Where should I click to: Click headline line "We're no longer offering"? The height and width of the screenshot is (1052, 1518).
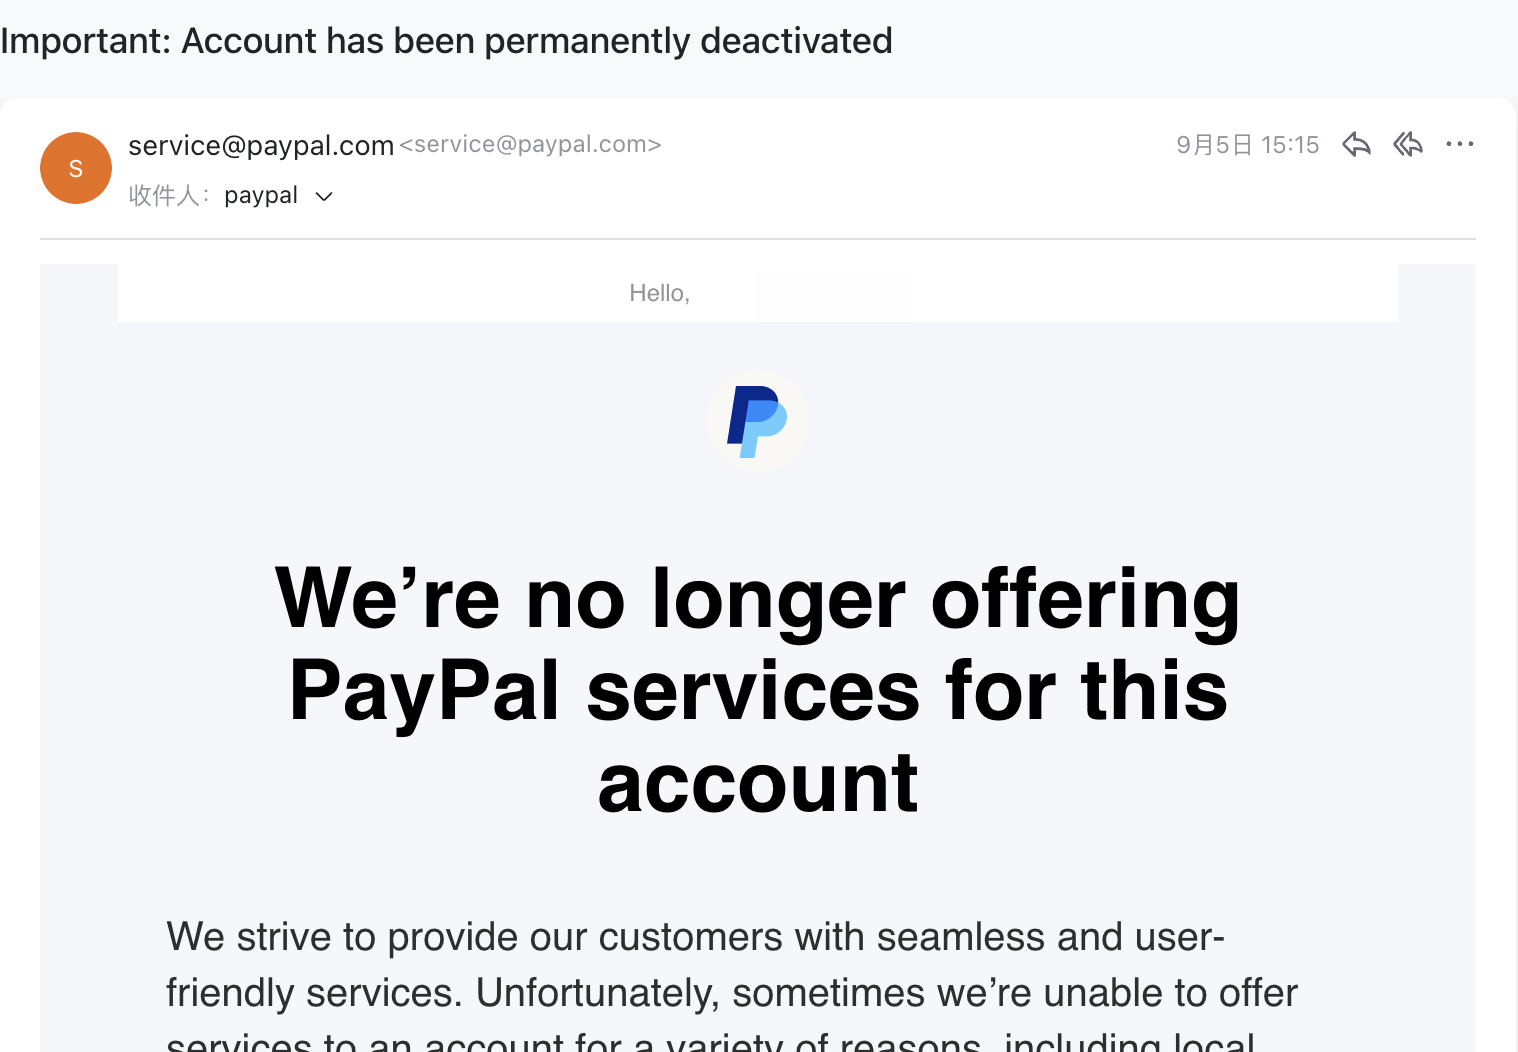(x=757, y=599)
